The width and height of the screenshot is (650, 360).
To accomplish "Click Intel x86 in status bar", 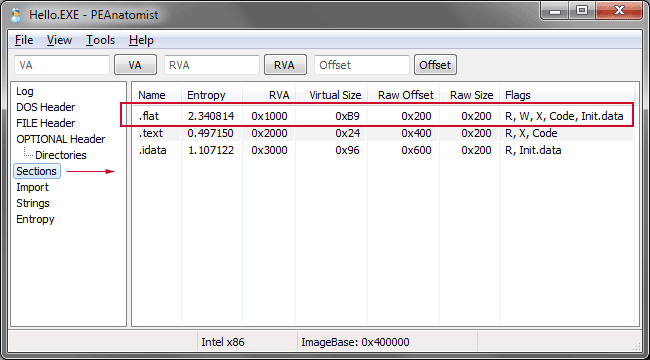I will [223, 342].
